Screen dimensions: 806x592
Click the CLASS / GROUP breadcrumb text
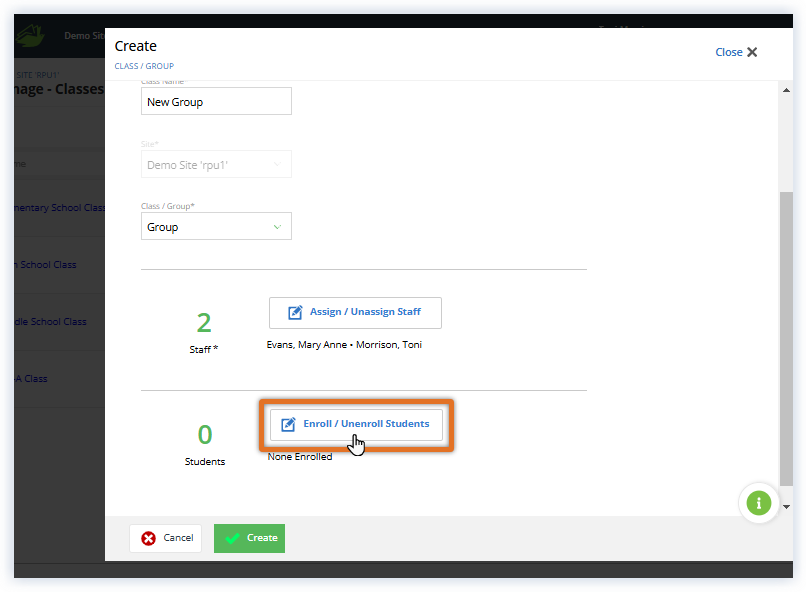pyautogui.click(x=144, y=66)
